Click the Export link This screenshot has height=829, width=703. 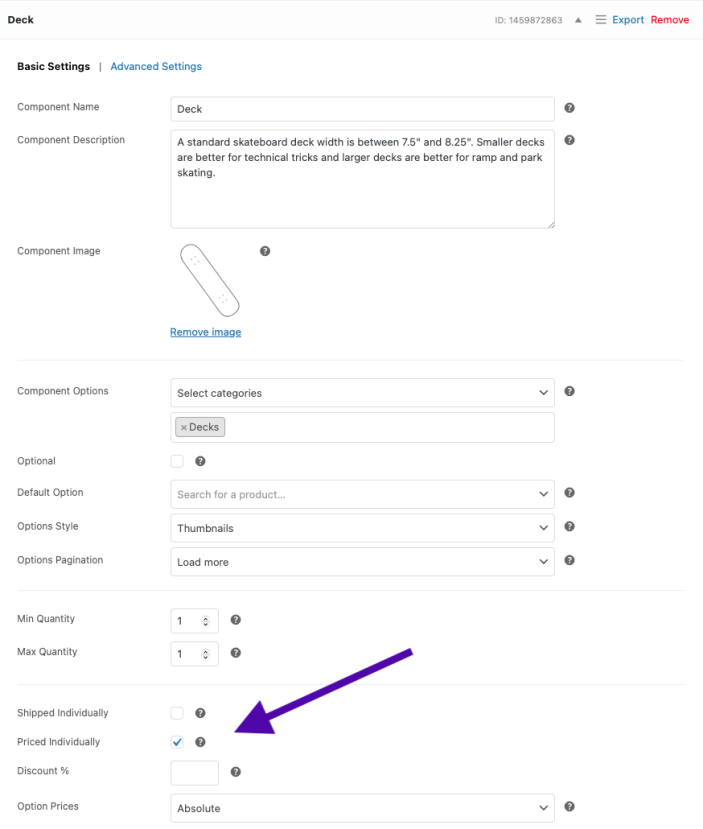(x=628, y=20)
